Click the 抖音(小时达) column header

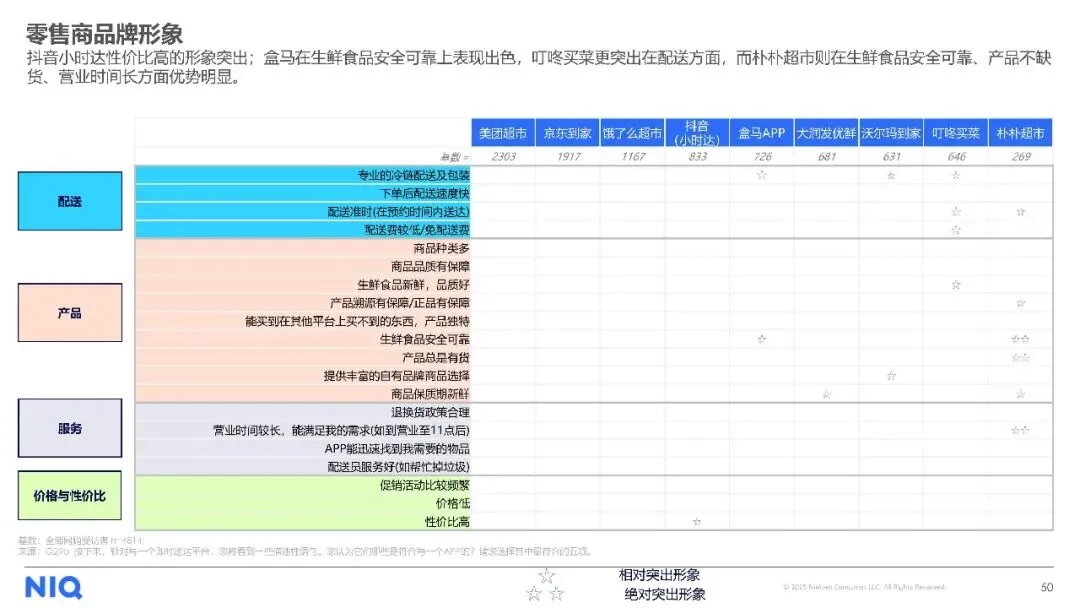coord(697,133)
